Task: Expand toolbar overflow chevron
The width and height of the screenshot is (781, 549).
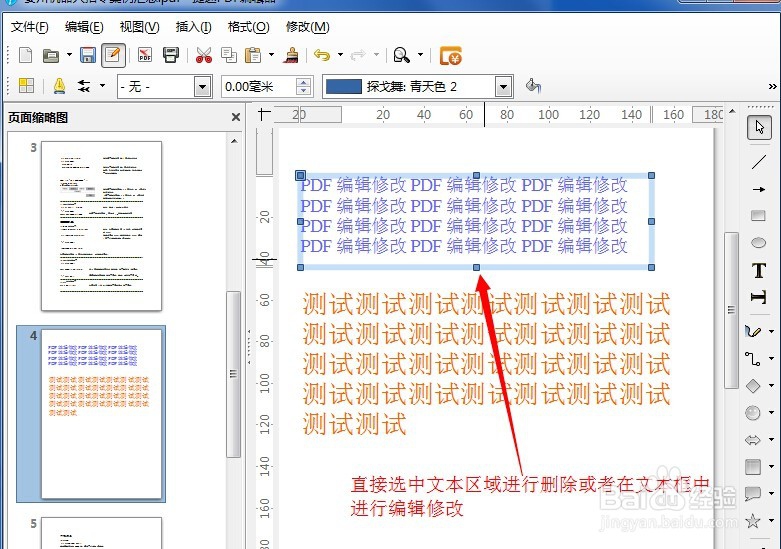Action: pyautogui.click(x=772, y=87)
